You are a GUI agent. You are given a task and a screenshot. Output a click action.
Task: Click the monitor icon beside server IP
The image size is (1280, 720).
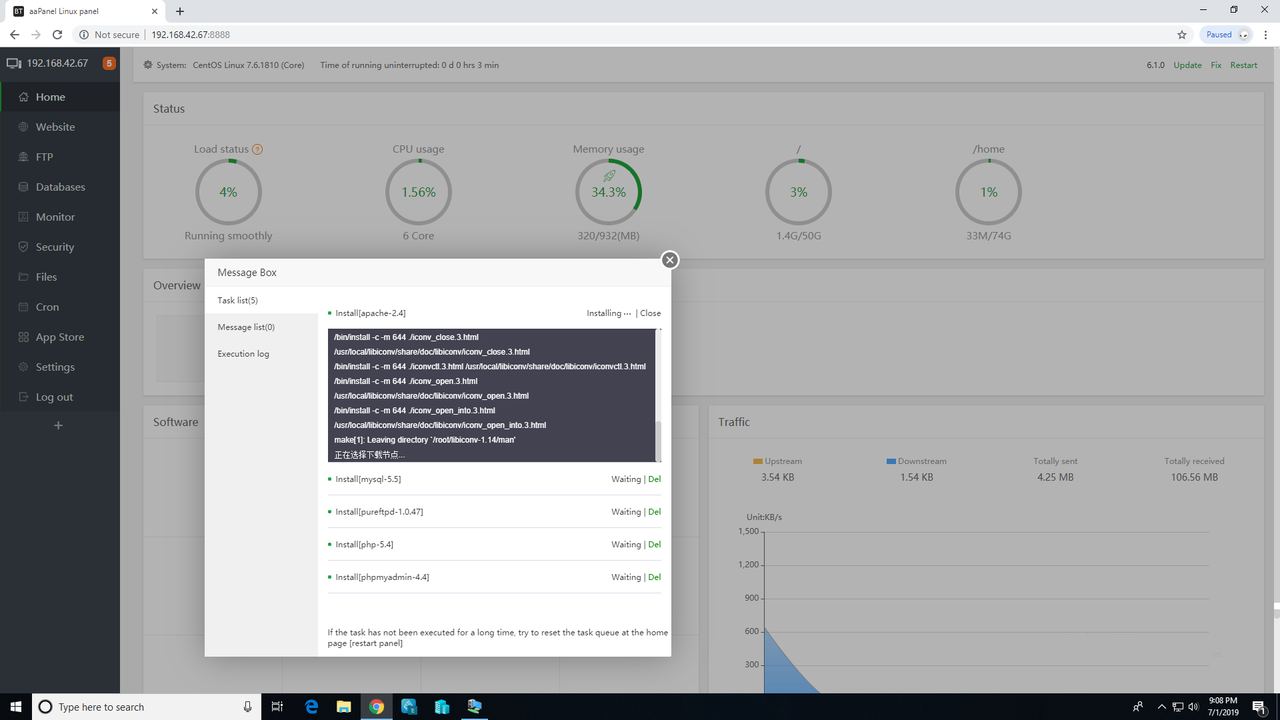pyautogui.click(x=14, y=63)
